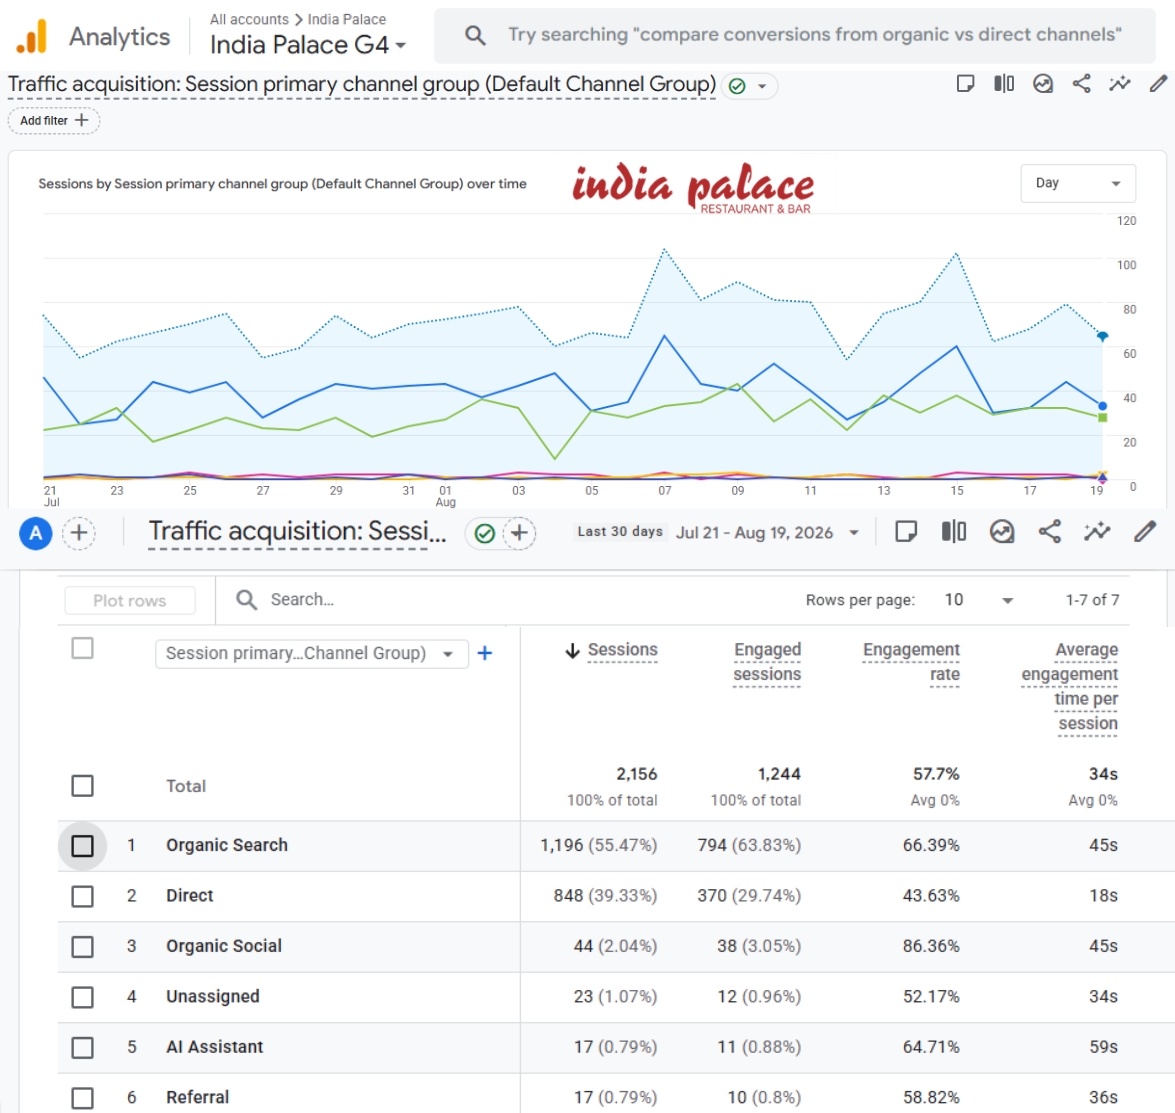Click the Last 30 days date range
The width and height of the screenshot is (1175, 1113).
coord(620,531)
